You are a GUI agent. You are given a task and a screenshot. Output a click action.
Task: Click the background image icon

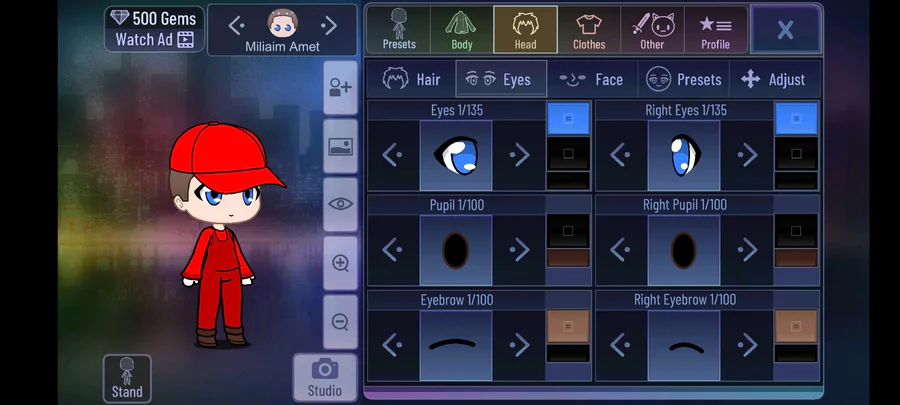click(x=340, y=146)
